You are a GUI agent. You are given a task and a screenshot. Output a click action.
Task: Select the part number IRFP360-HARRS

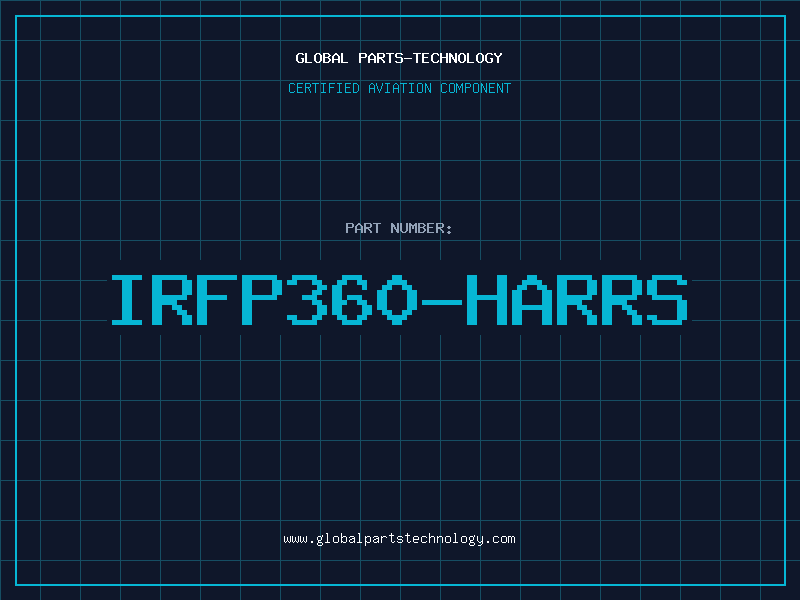click(x=400, y=300)
